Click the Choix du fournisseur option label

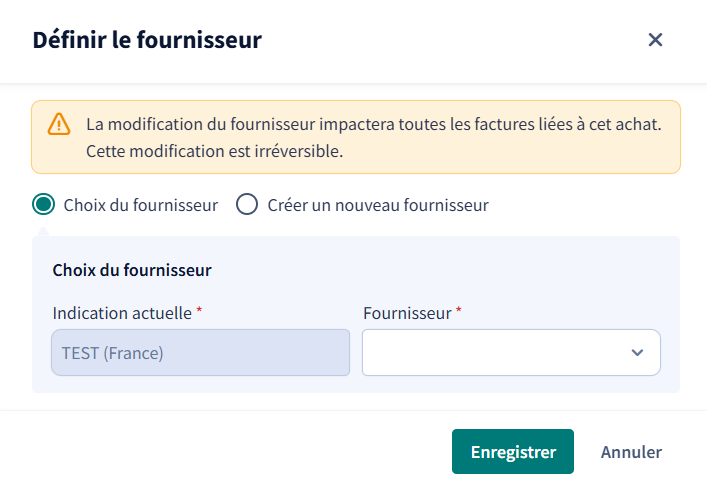click(141, 205)
